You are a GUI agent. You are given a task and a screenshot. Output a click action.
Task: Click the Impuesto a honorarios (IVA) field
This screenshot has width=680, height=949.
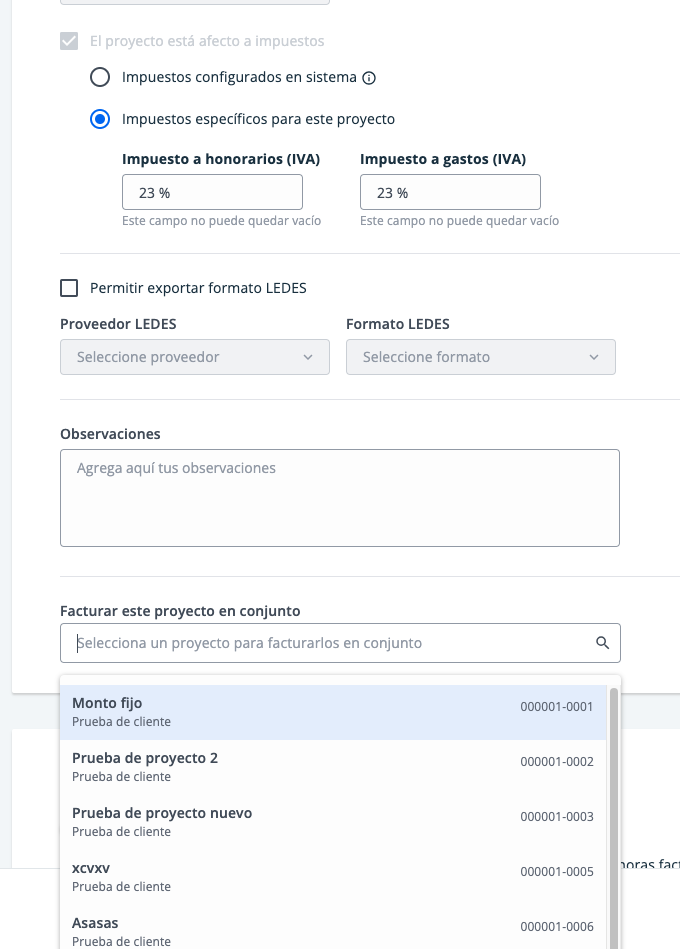coord(212,192)
